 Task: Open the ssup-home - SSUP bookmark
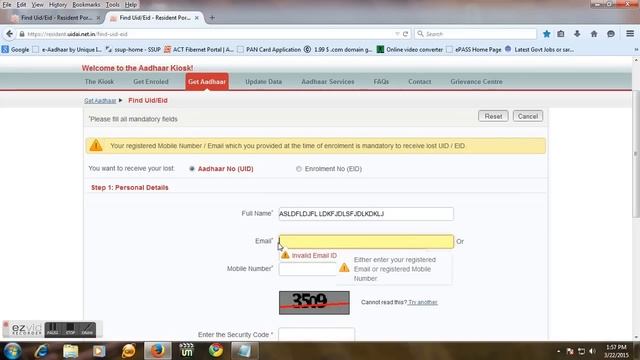click(x=133, y=49)
